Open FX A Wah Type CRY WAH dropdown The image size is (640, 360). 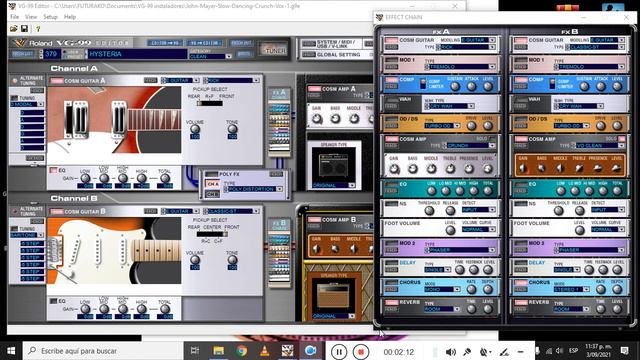[x=449, y=106]
